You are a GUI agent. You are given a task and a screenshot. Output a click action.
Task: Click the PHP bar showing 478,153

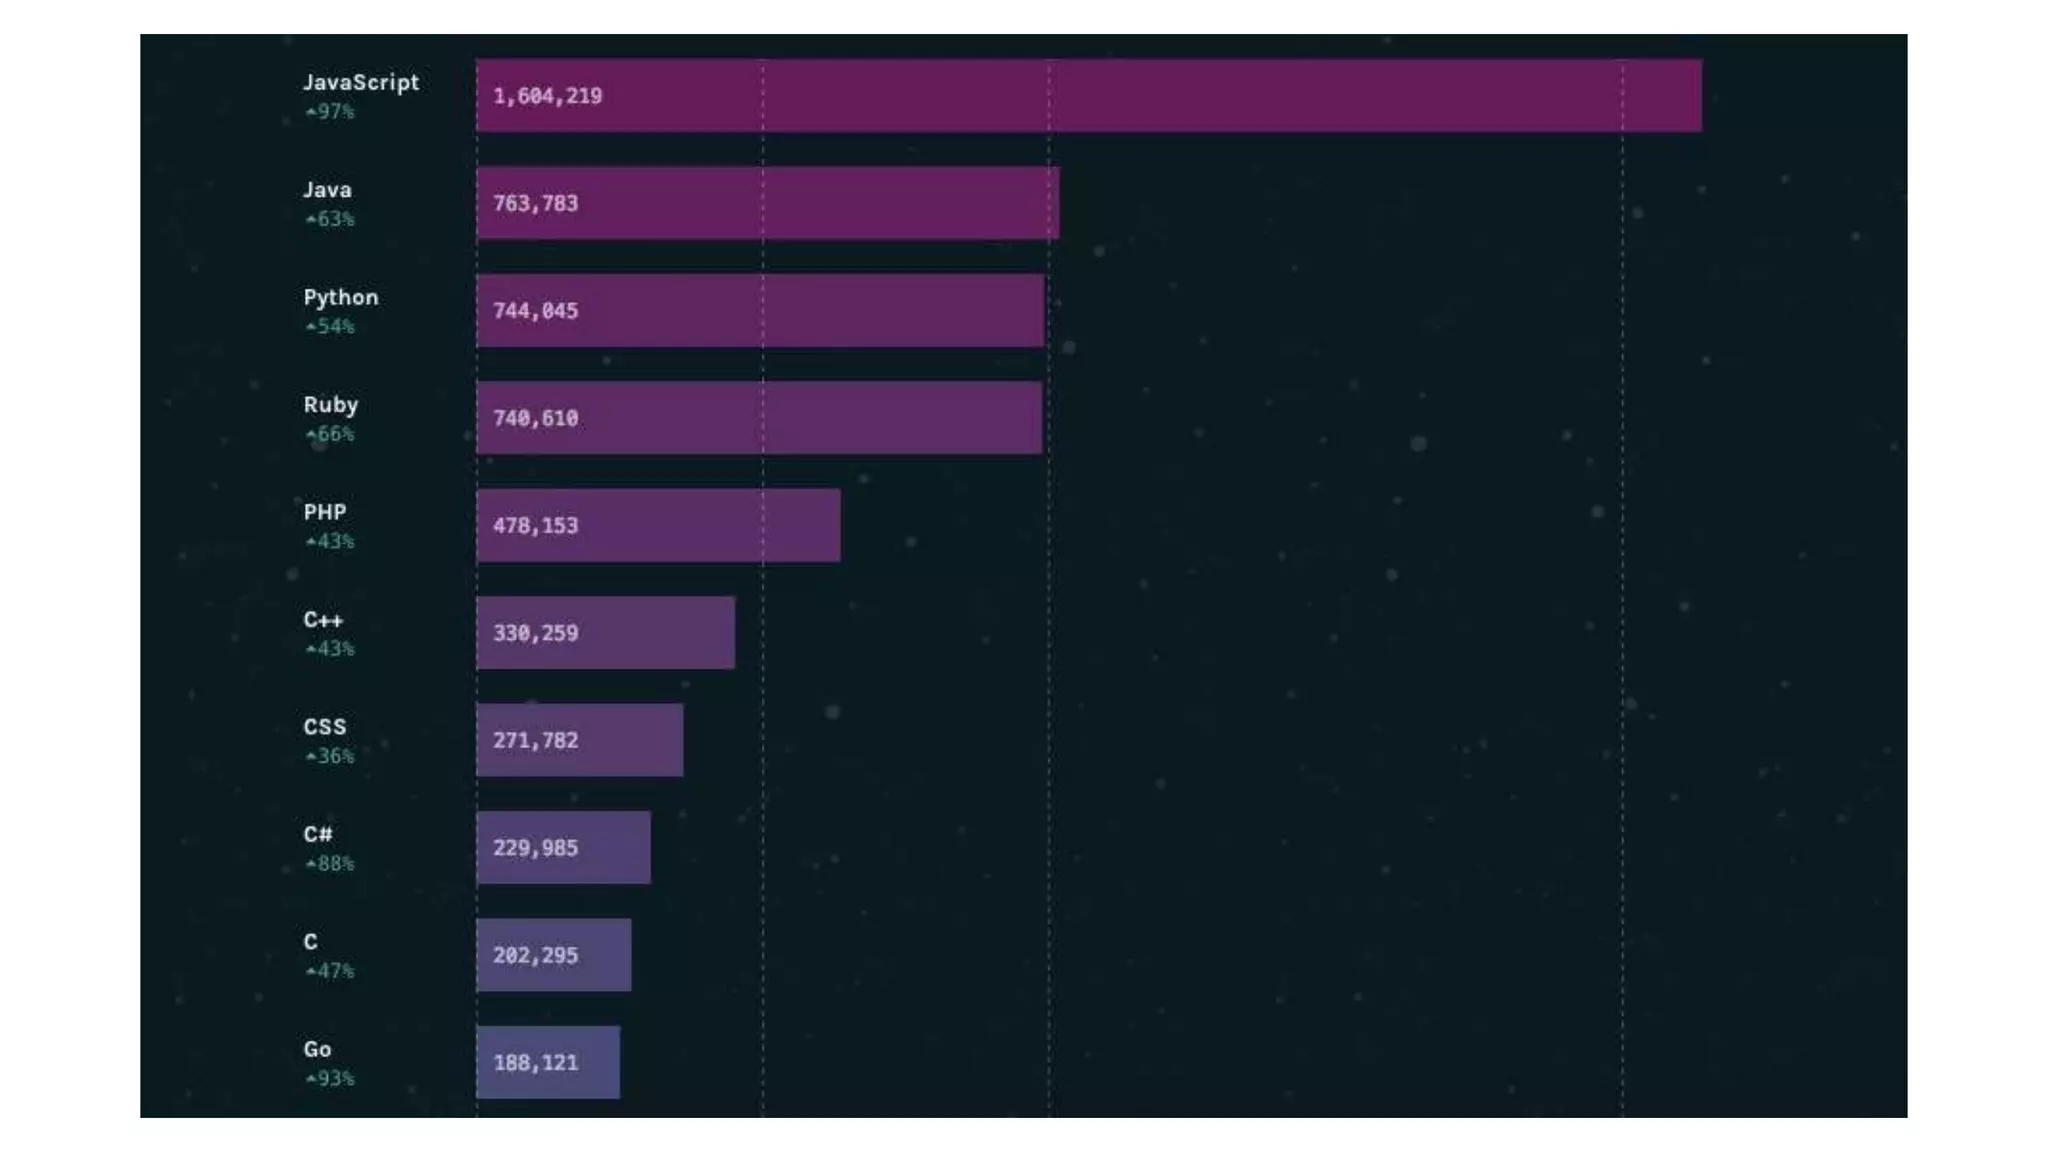(x=658, y=525)
